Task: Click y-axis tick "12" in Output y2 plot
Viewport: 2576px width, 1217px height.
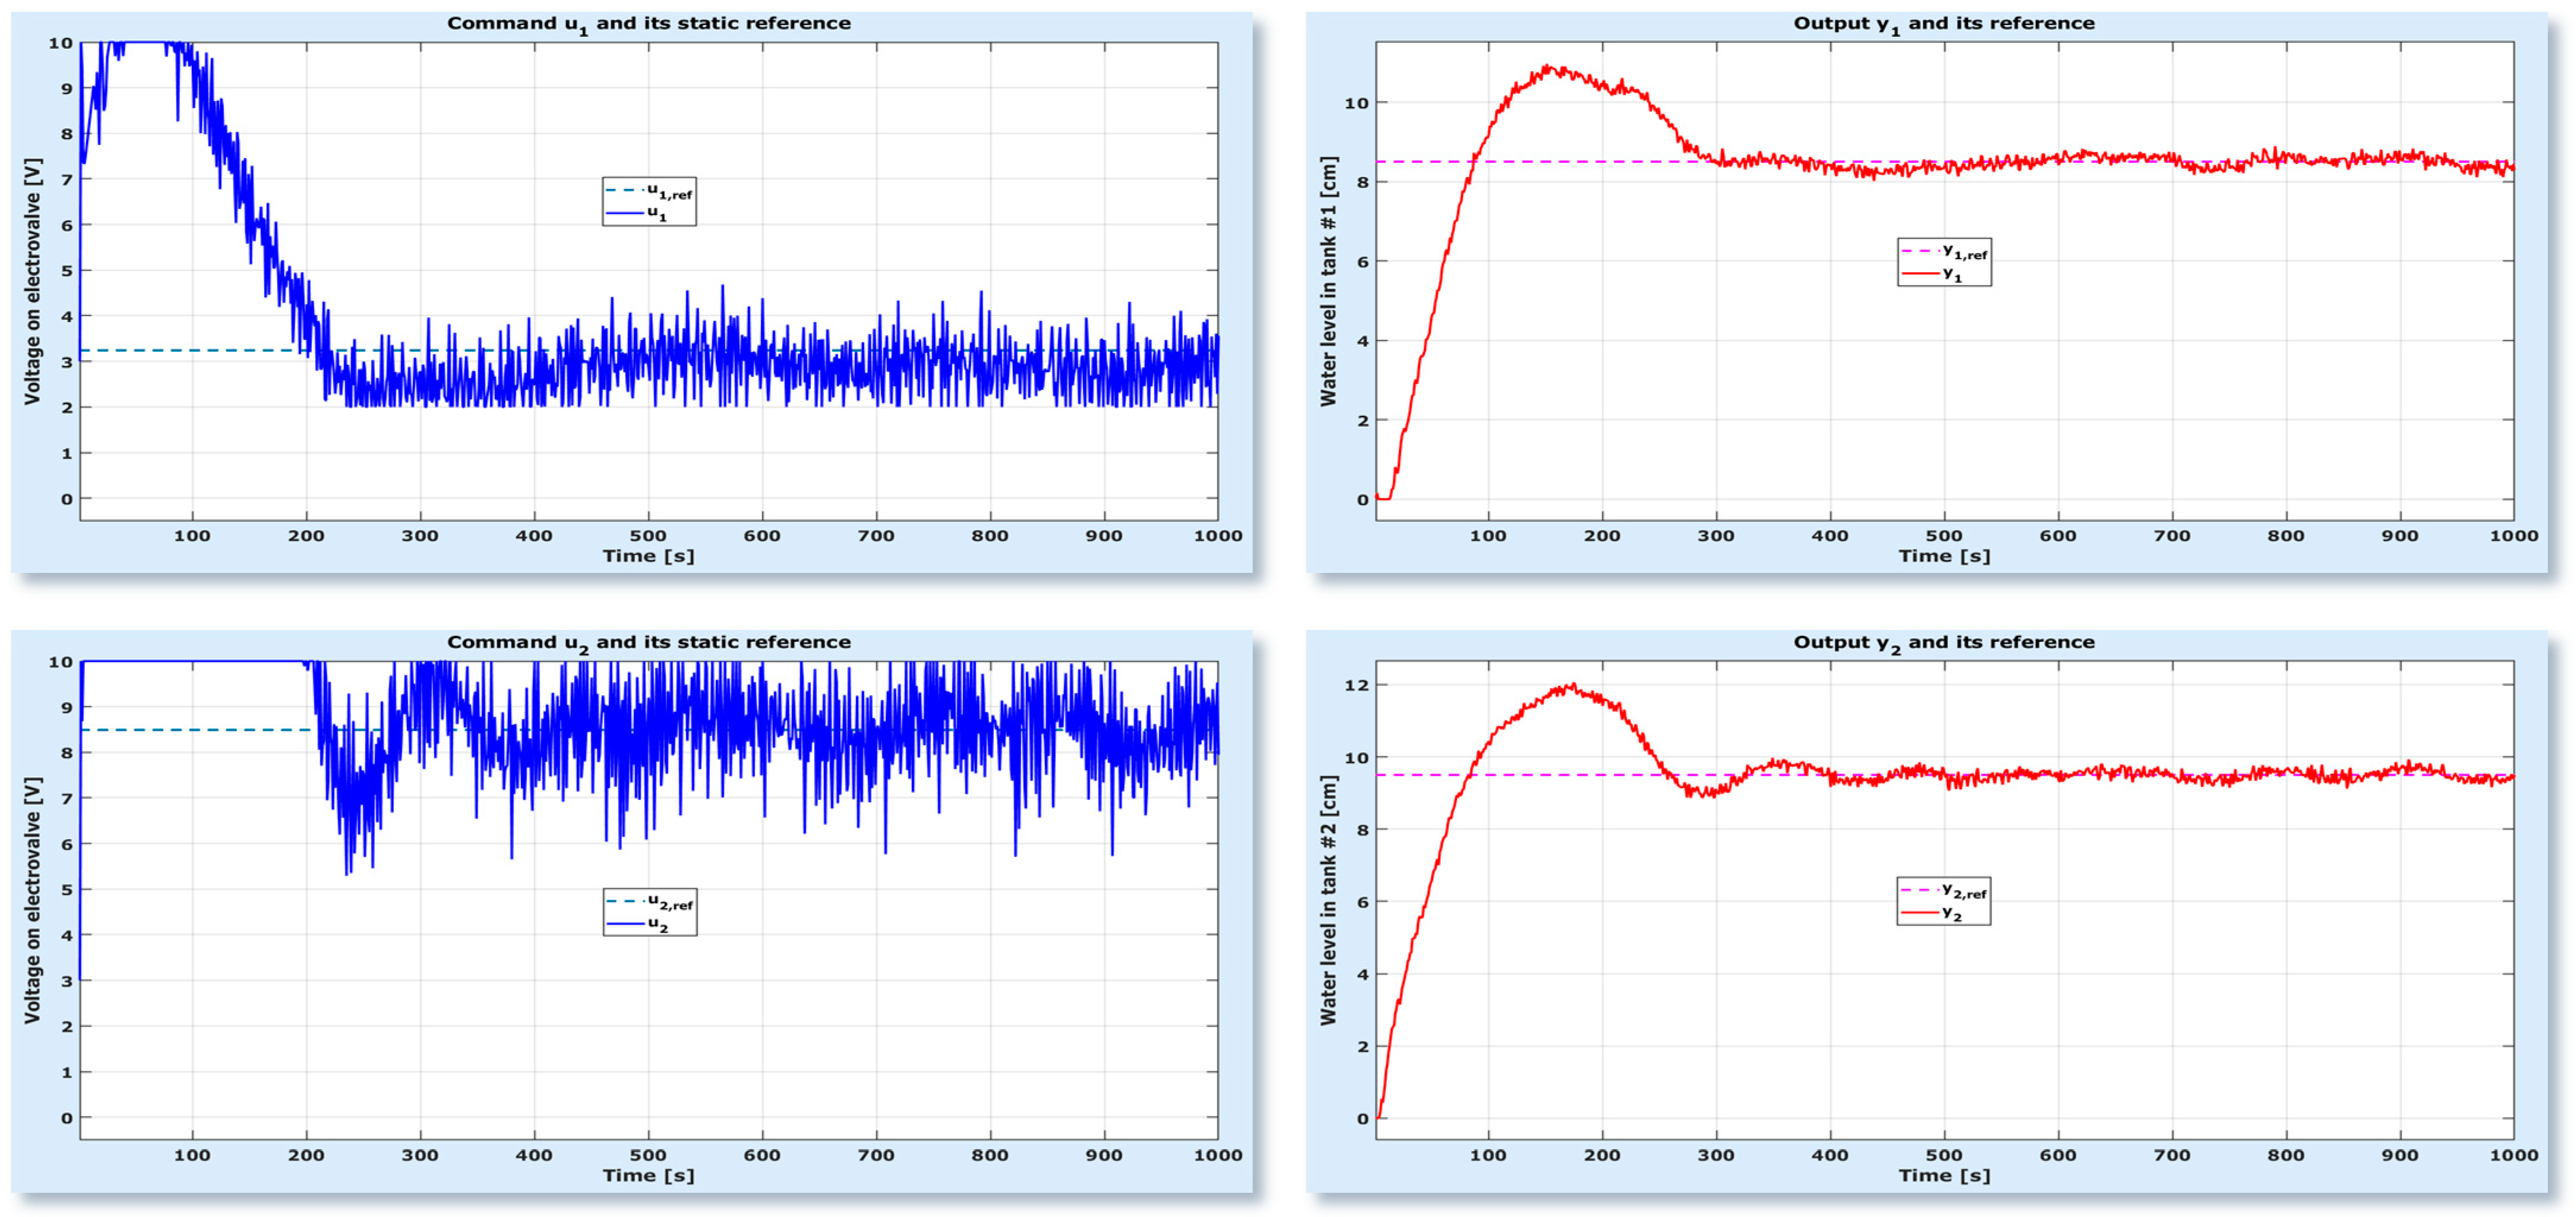Action: tap(1356, 686)
